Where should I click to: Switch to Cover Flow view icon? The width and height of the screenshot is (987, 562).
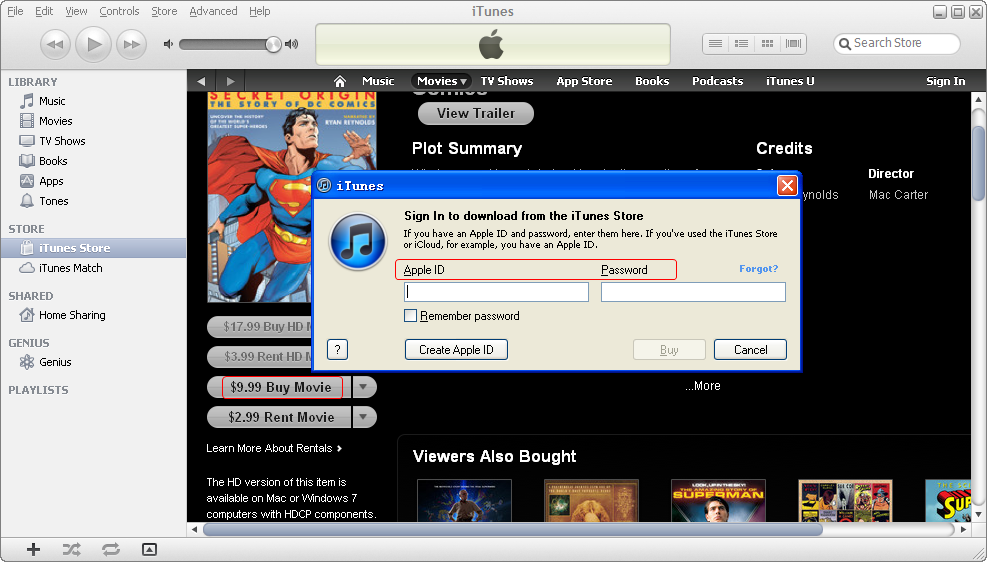(x=793, y=43)
